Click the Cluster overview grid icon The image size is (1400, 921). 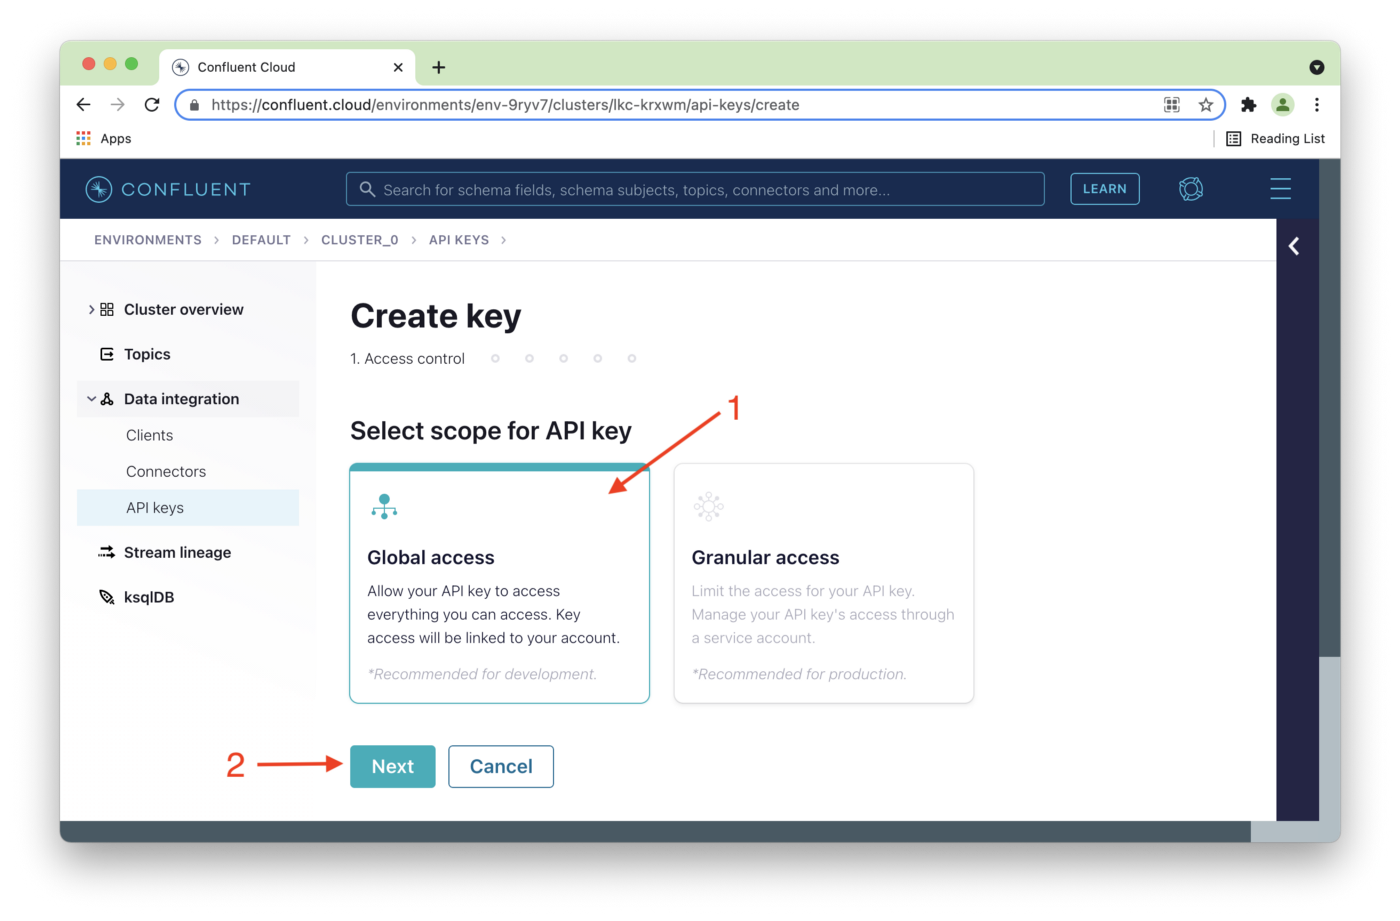pos(107,310)
